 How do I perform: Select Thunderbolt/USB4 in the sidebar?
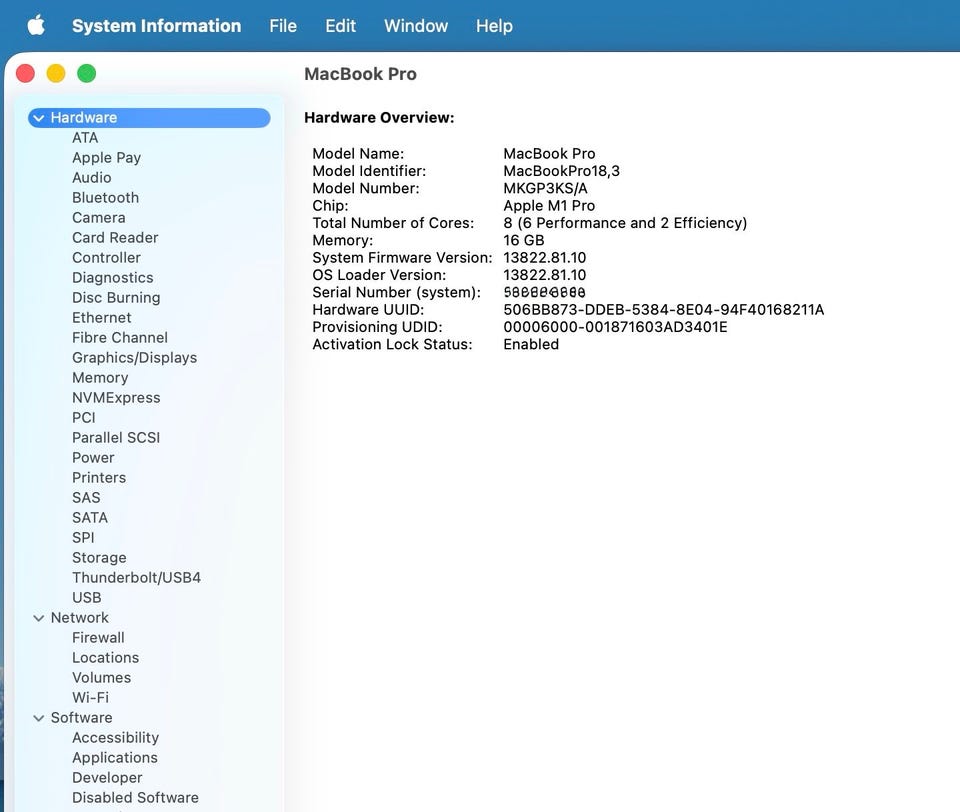tap(137, 577)
